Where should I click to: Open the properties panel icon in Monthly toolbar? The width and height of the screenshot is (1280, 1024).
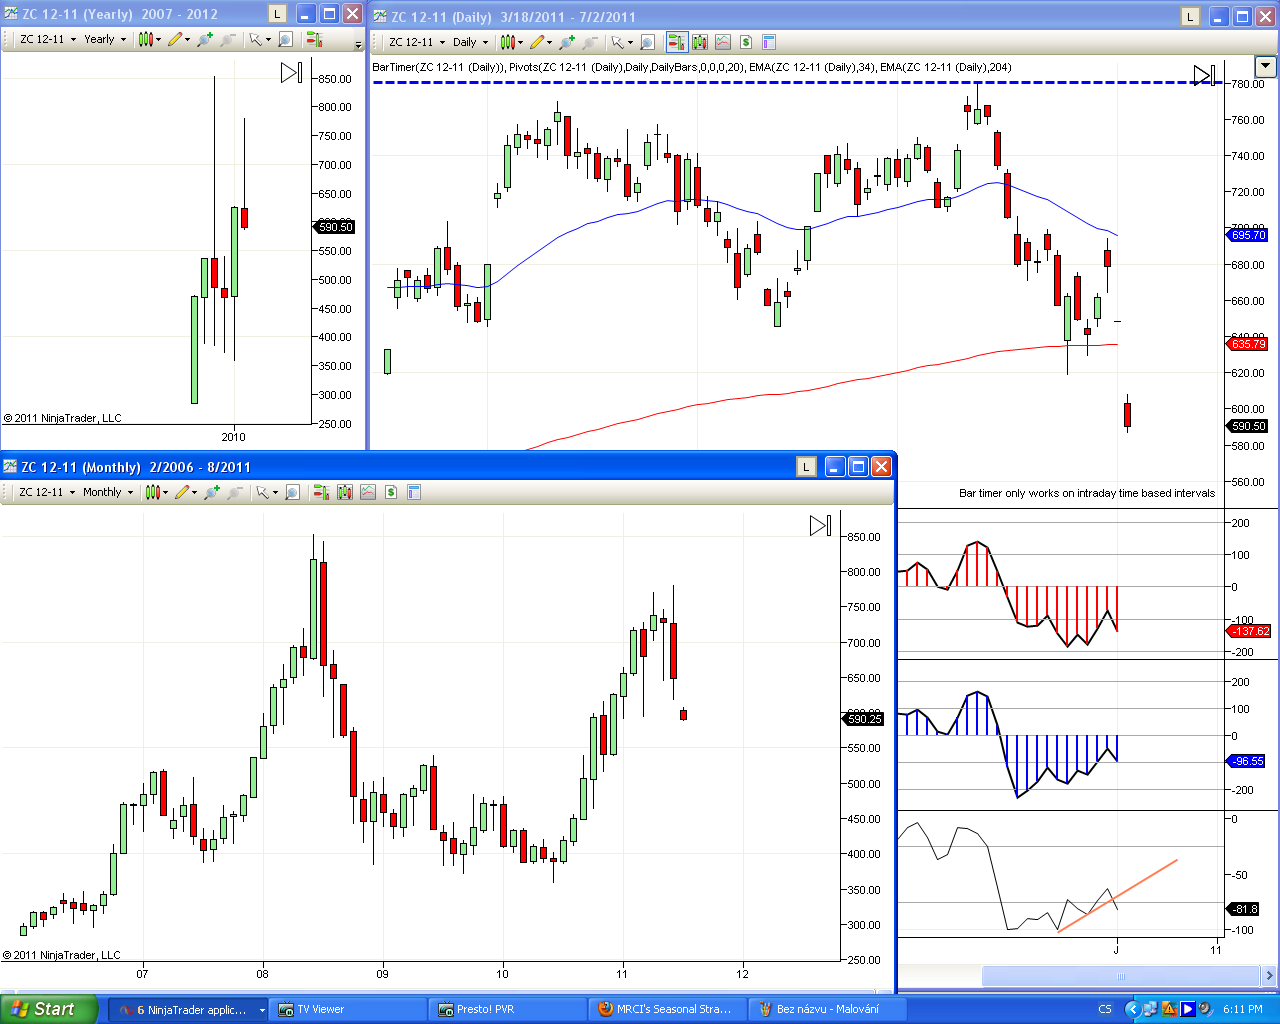(x=414, y=492)
